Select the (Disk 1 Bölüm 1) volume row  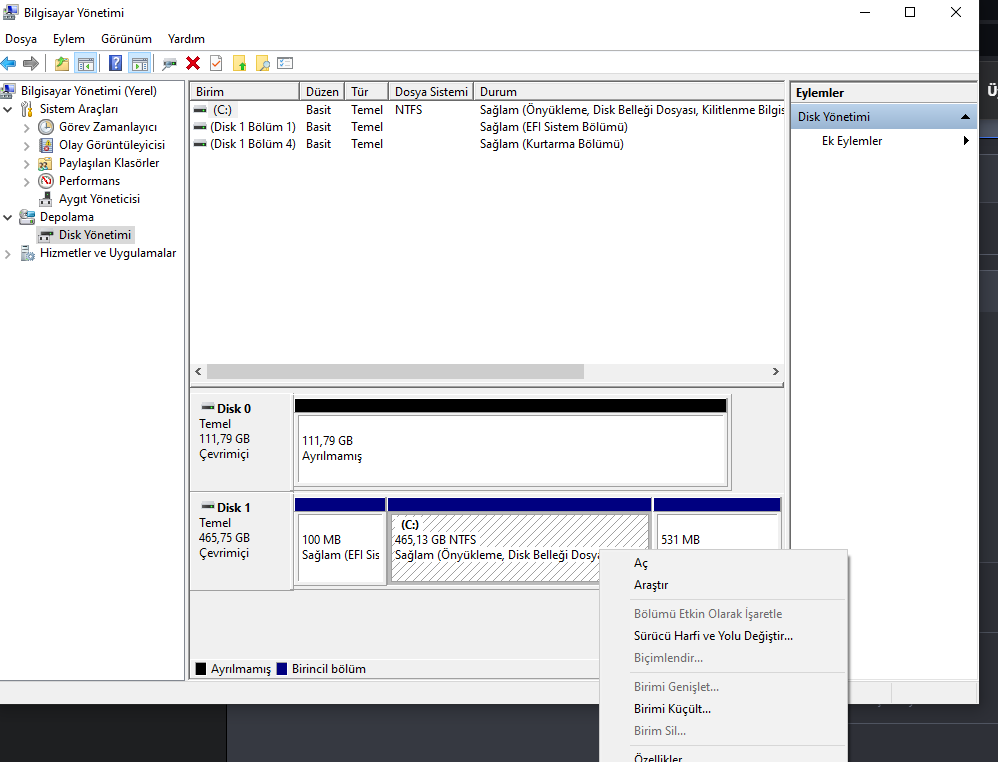pos(487,127)
